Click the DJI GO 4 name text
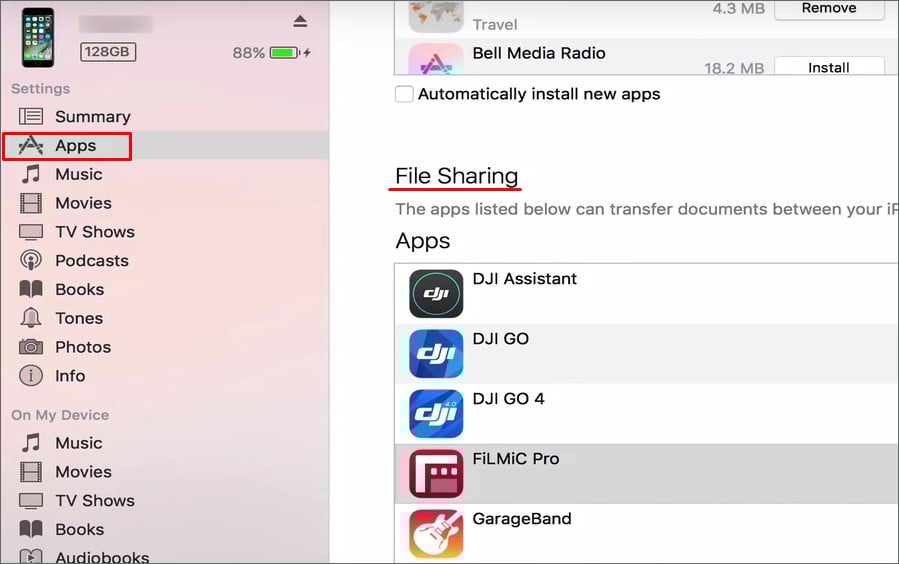This screenshot has height=564, width=899. [x=509, y=398]
